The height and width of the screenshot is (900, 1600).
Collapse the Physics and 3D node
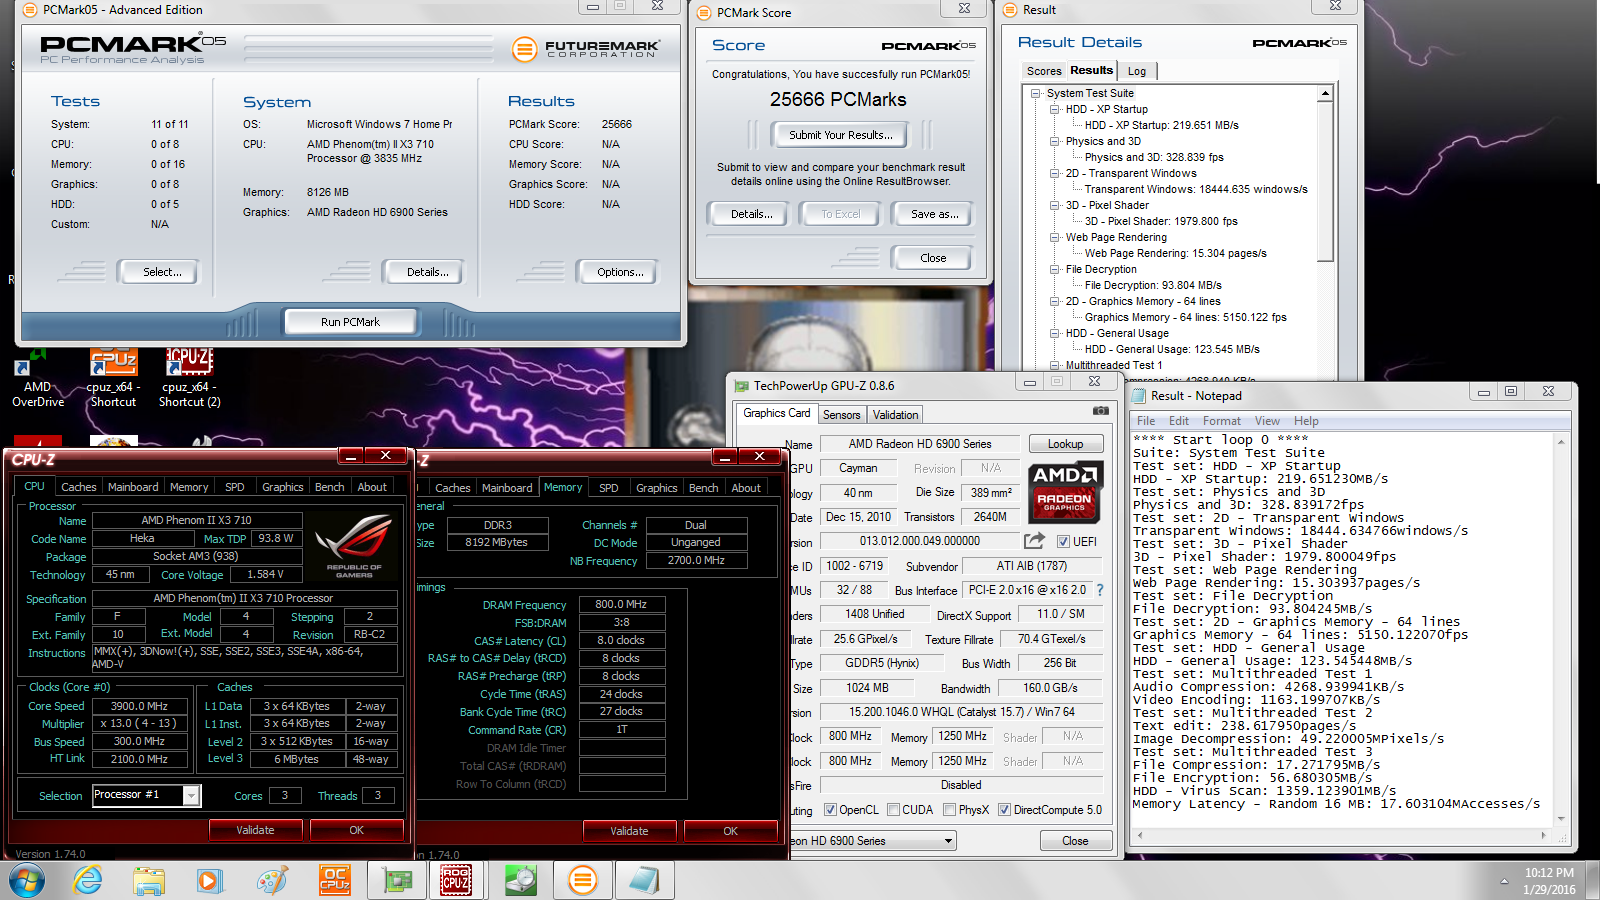pos(1054,142)
